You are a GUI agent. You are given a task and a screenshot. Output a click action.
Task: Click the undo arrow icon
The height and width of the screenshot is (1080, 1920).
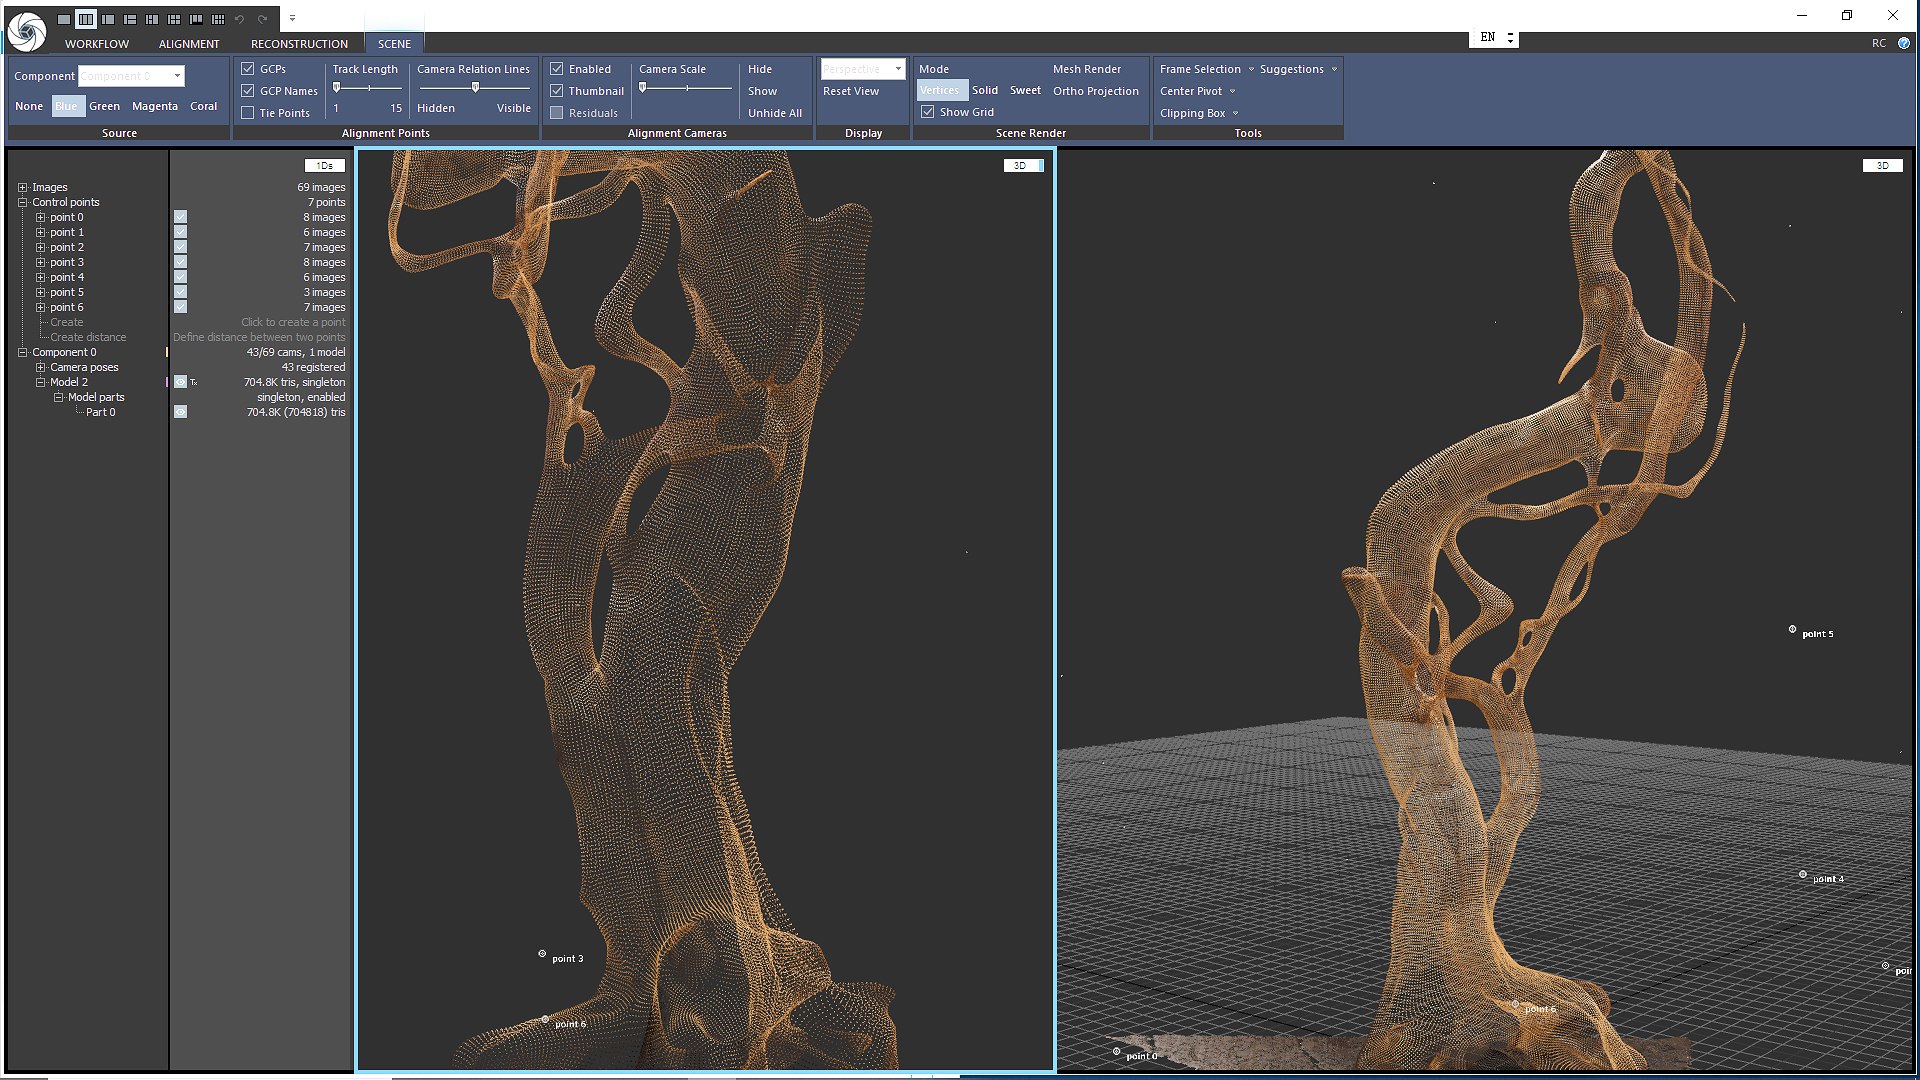click(240, 19)
